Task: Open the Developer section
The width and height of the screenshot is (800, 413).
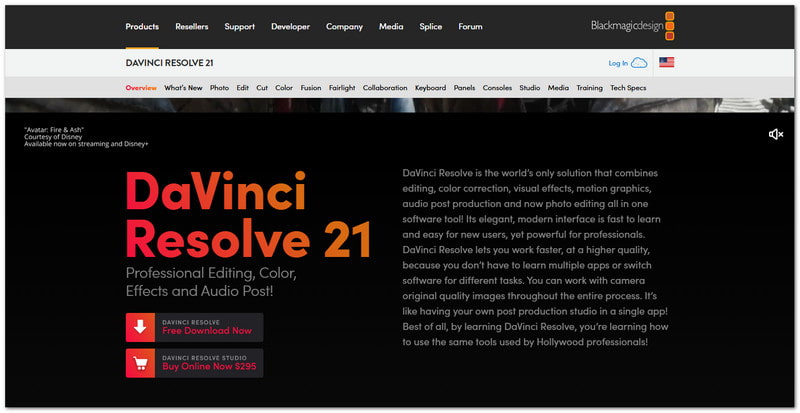Action: tap(290, 27)
